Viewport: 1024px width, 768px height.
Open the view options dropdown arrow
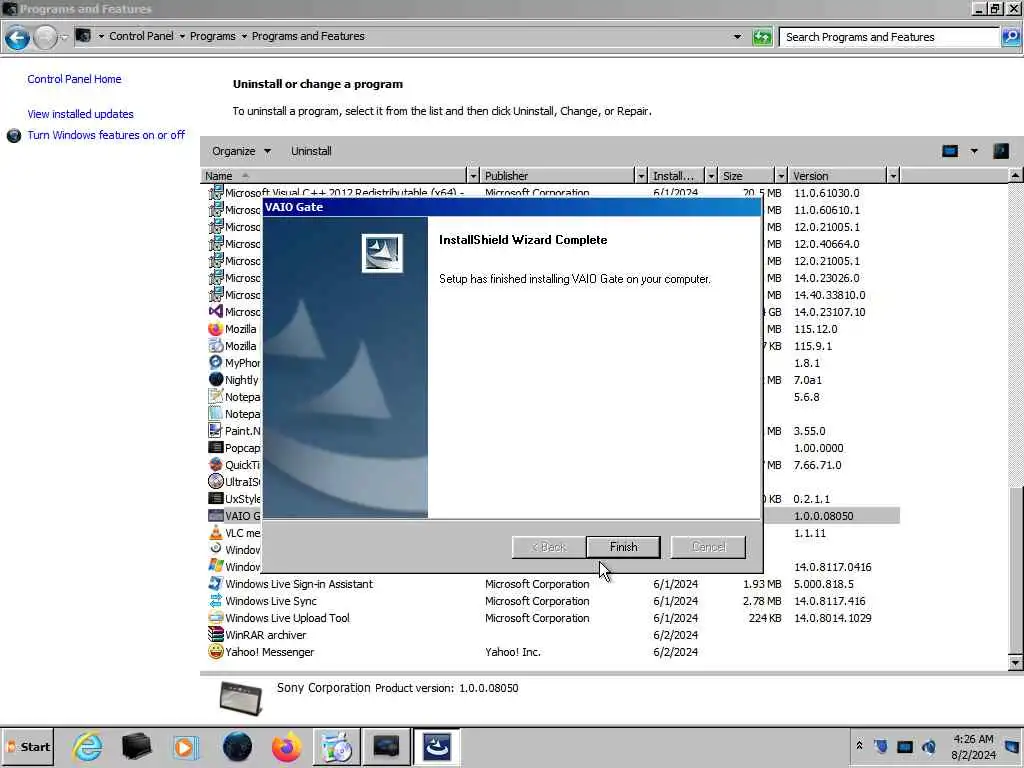pos(974,152)
